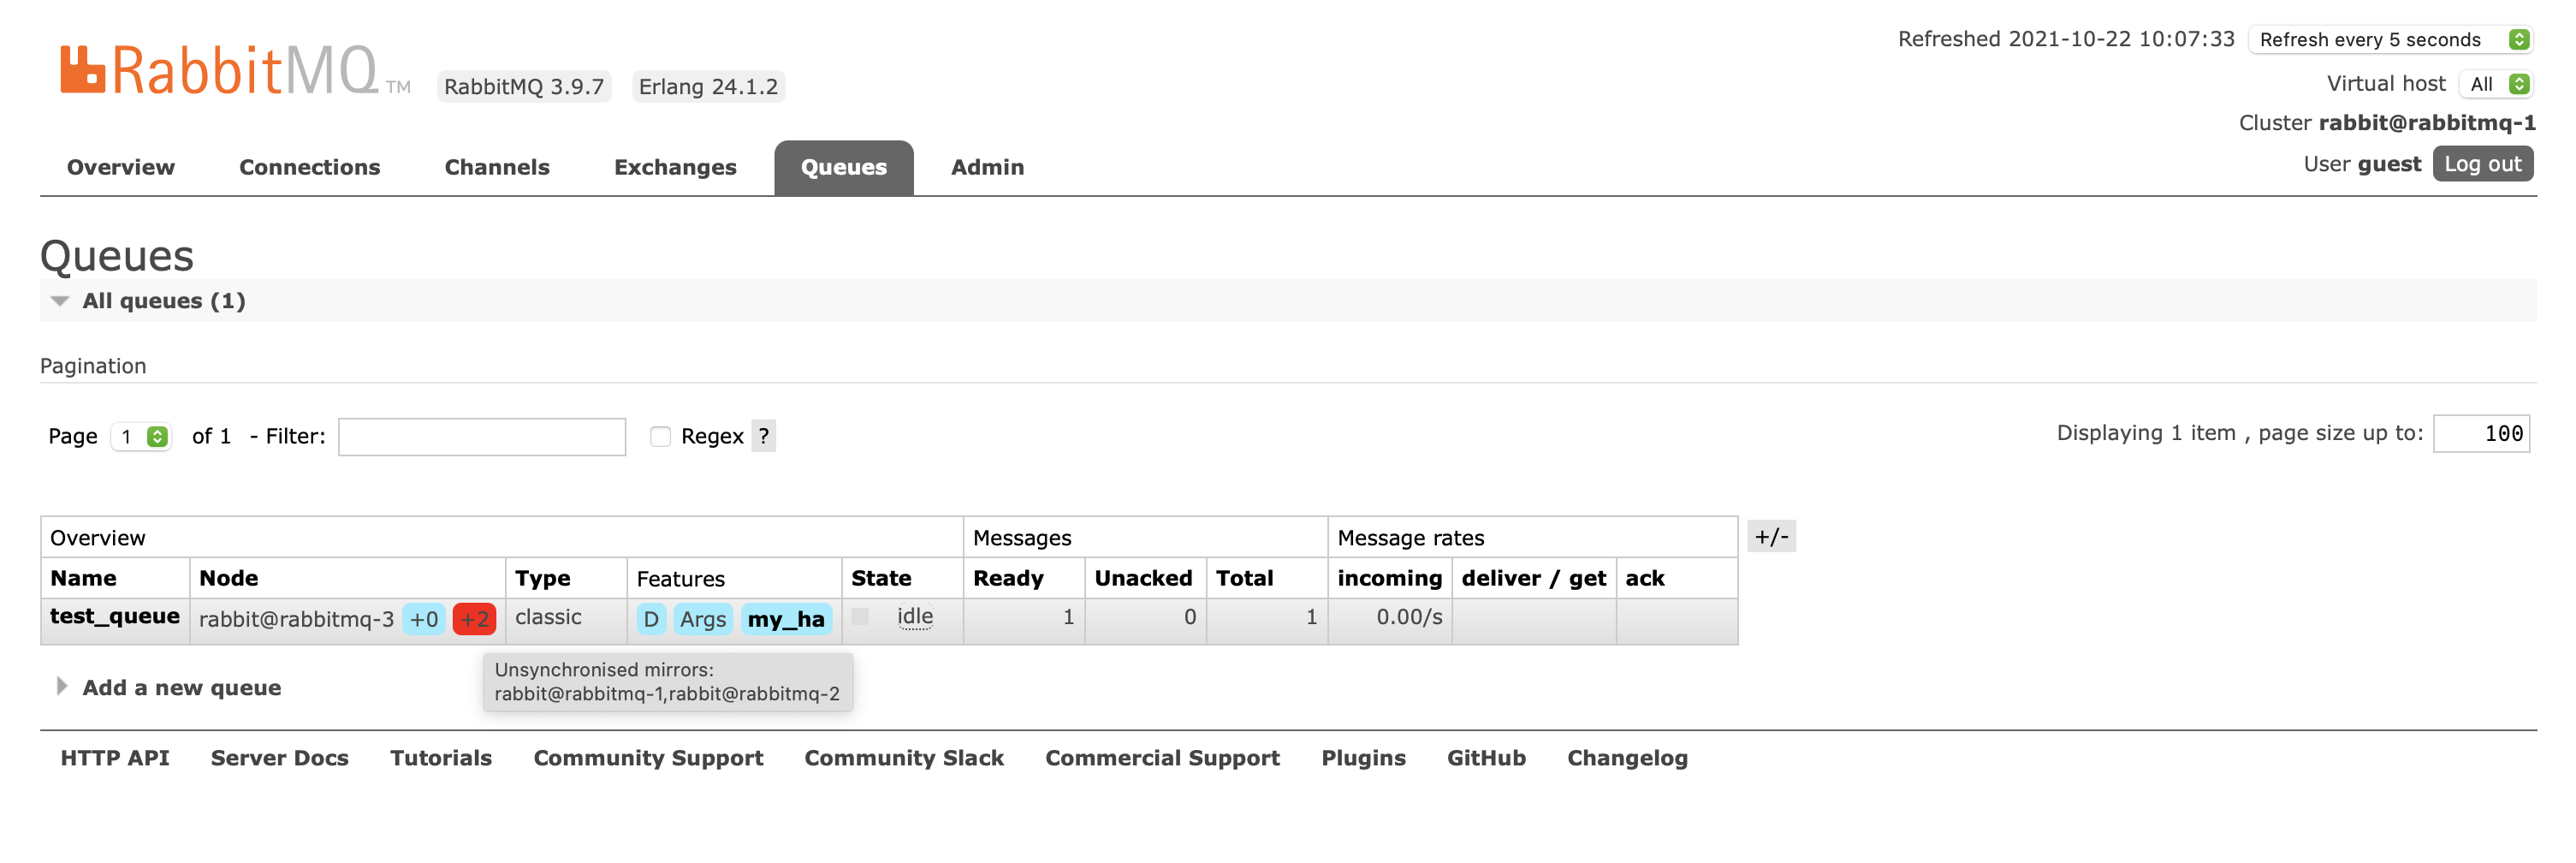This screenshot has width=2576, height=863.
Task: Switch to the Admin tab
Action: [x=986, y=167]
